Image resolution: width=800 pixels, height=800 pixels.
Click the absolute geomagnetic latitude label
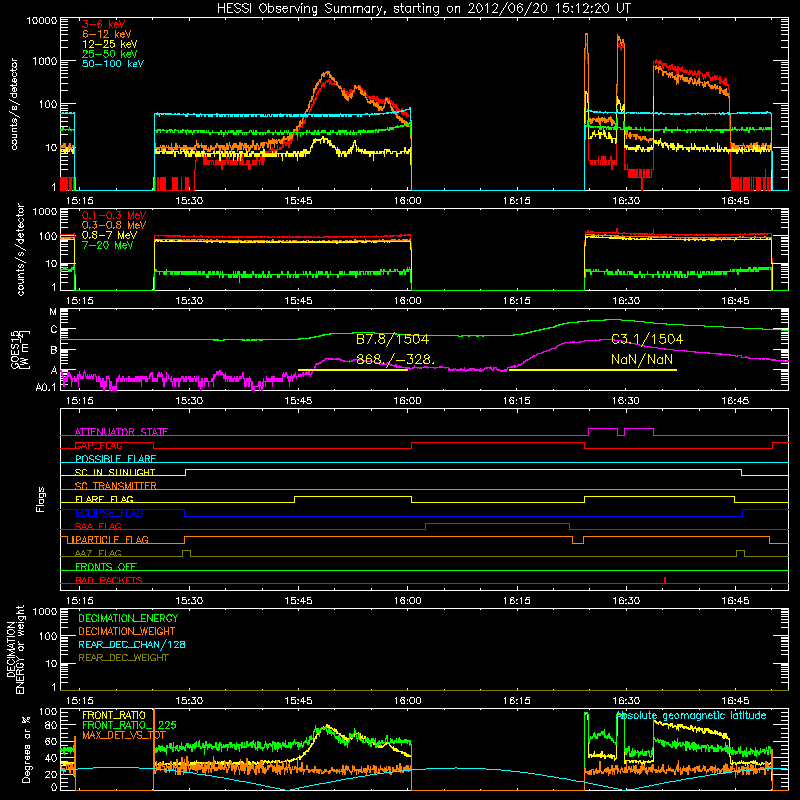click(x=691, y=715)
